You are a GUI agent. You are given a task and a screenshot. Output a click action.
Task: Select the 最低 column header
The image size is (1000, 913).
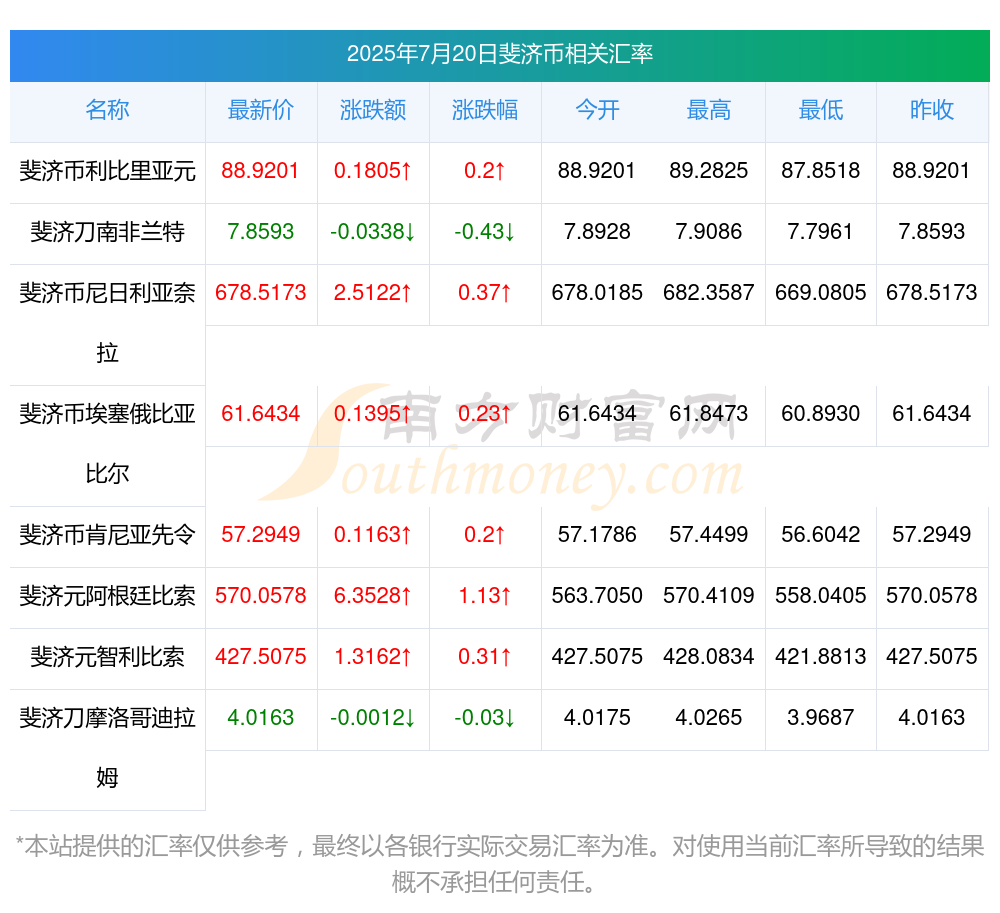[821, 110]
